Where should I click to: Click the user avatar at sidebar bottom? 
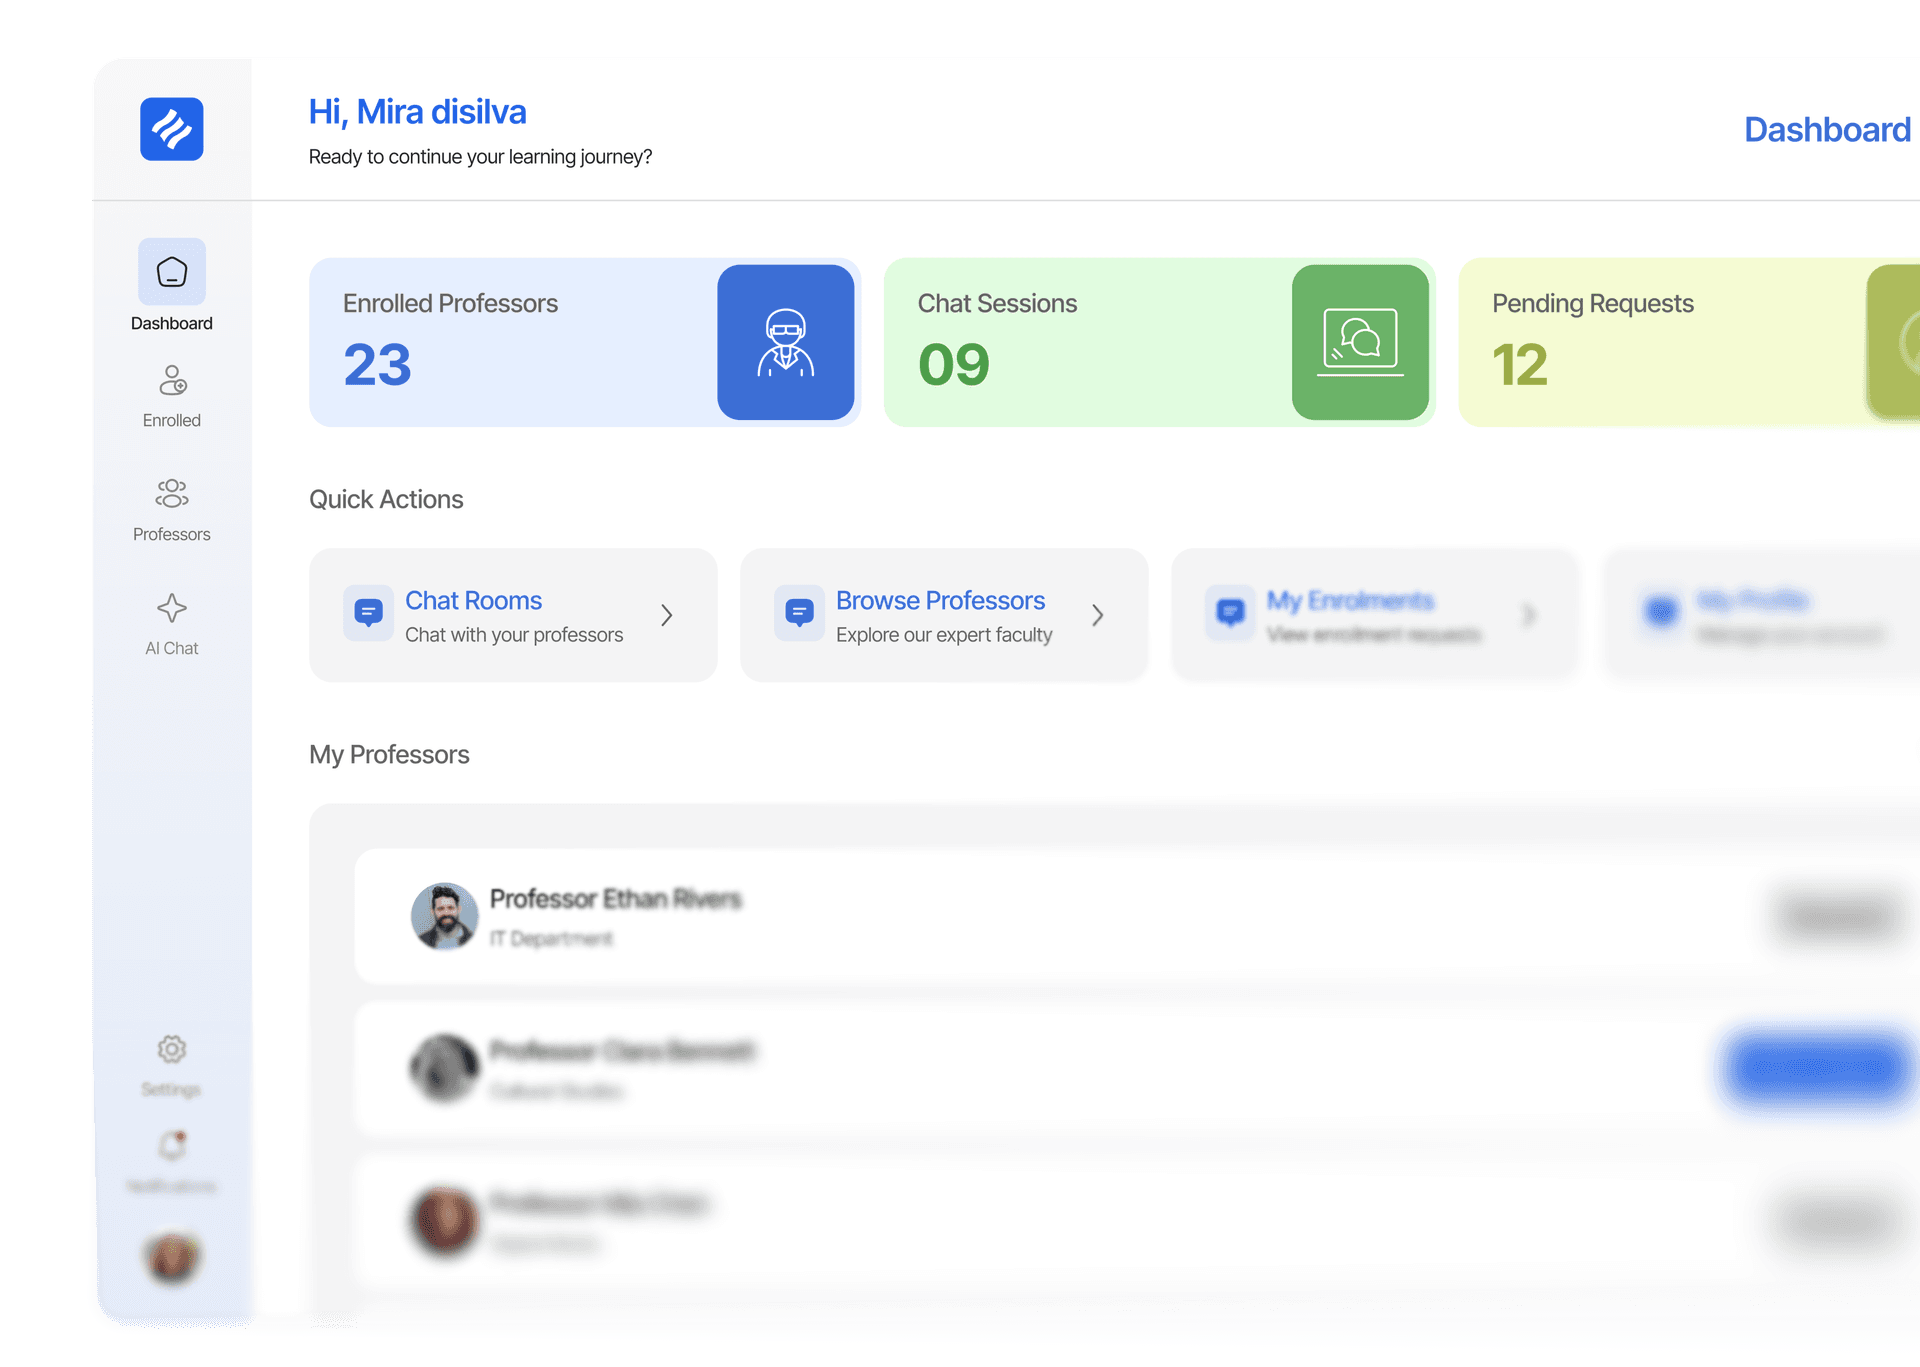(x=172, y=1257)
